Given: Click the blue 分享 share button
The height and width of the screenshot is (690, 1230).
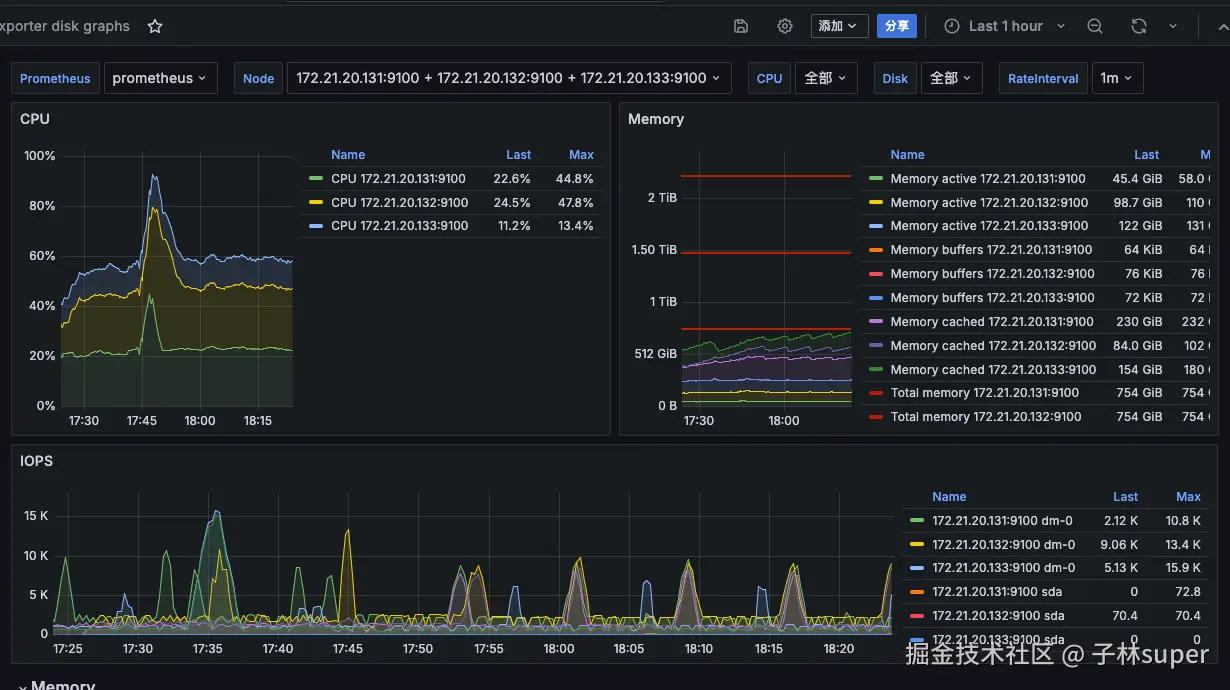Looking at the screenshot, I should click(x=896, y=26).
